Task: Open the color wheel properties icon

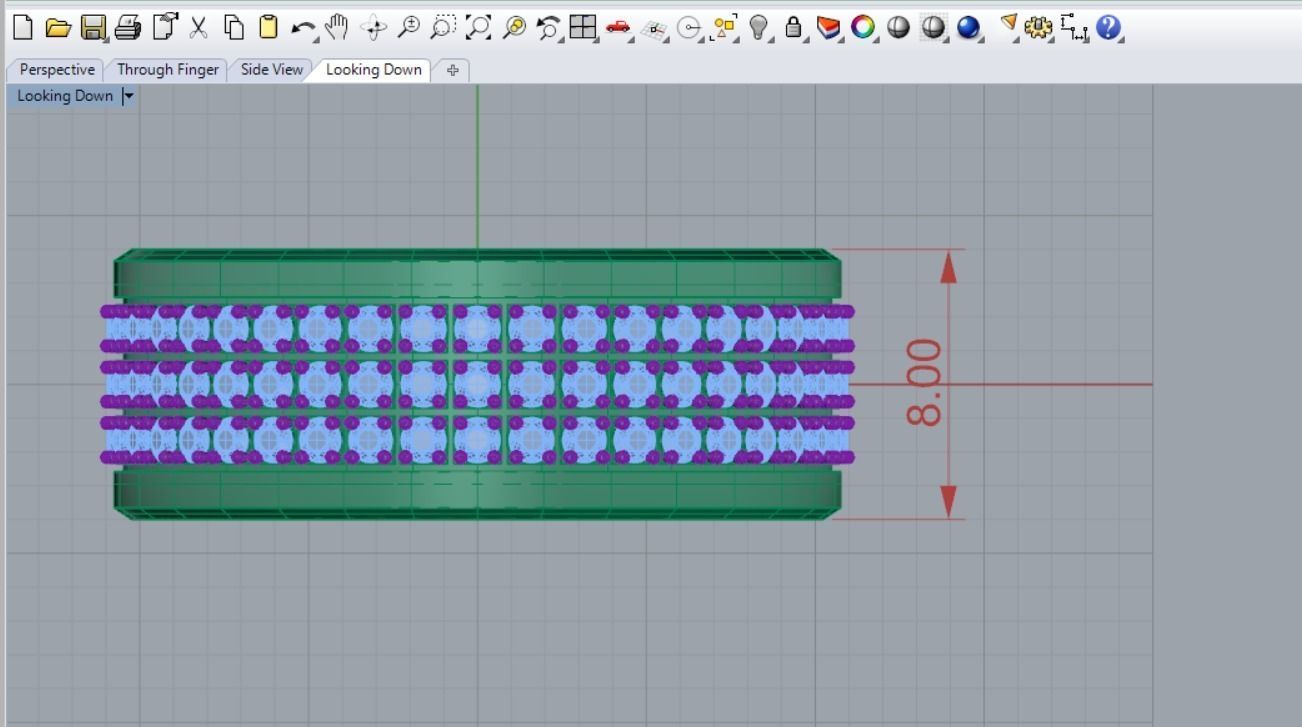Action: tap(862, 28)
